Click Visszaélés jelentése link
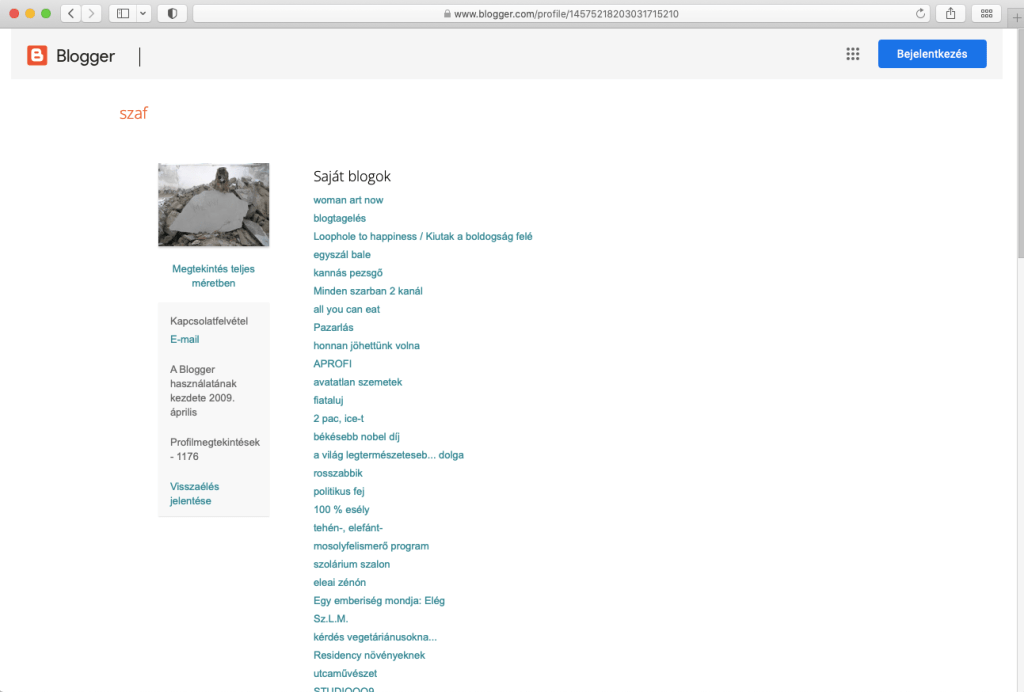The image size is (1024, 692). [195, 494]
